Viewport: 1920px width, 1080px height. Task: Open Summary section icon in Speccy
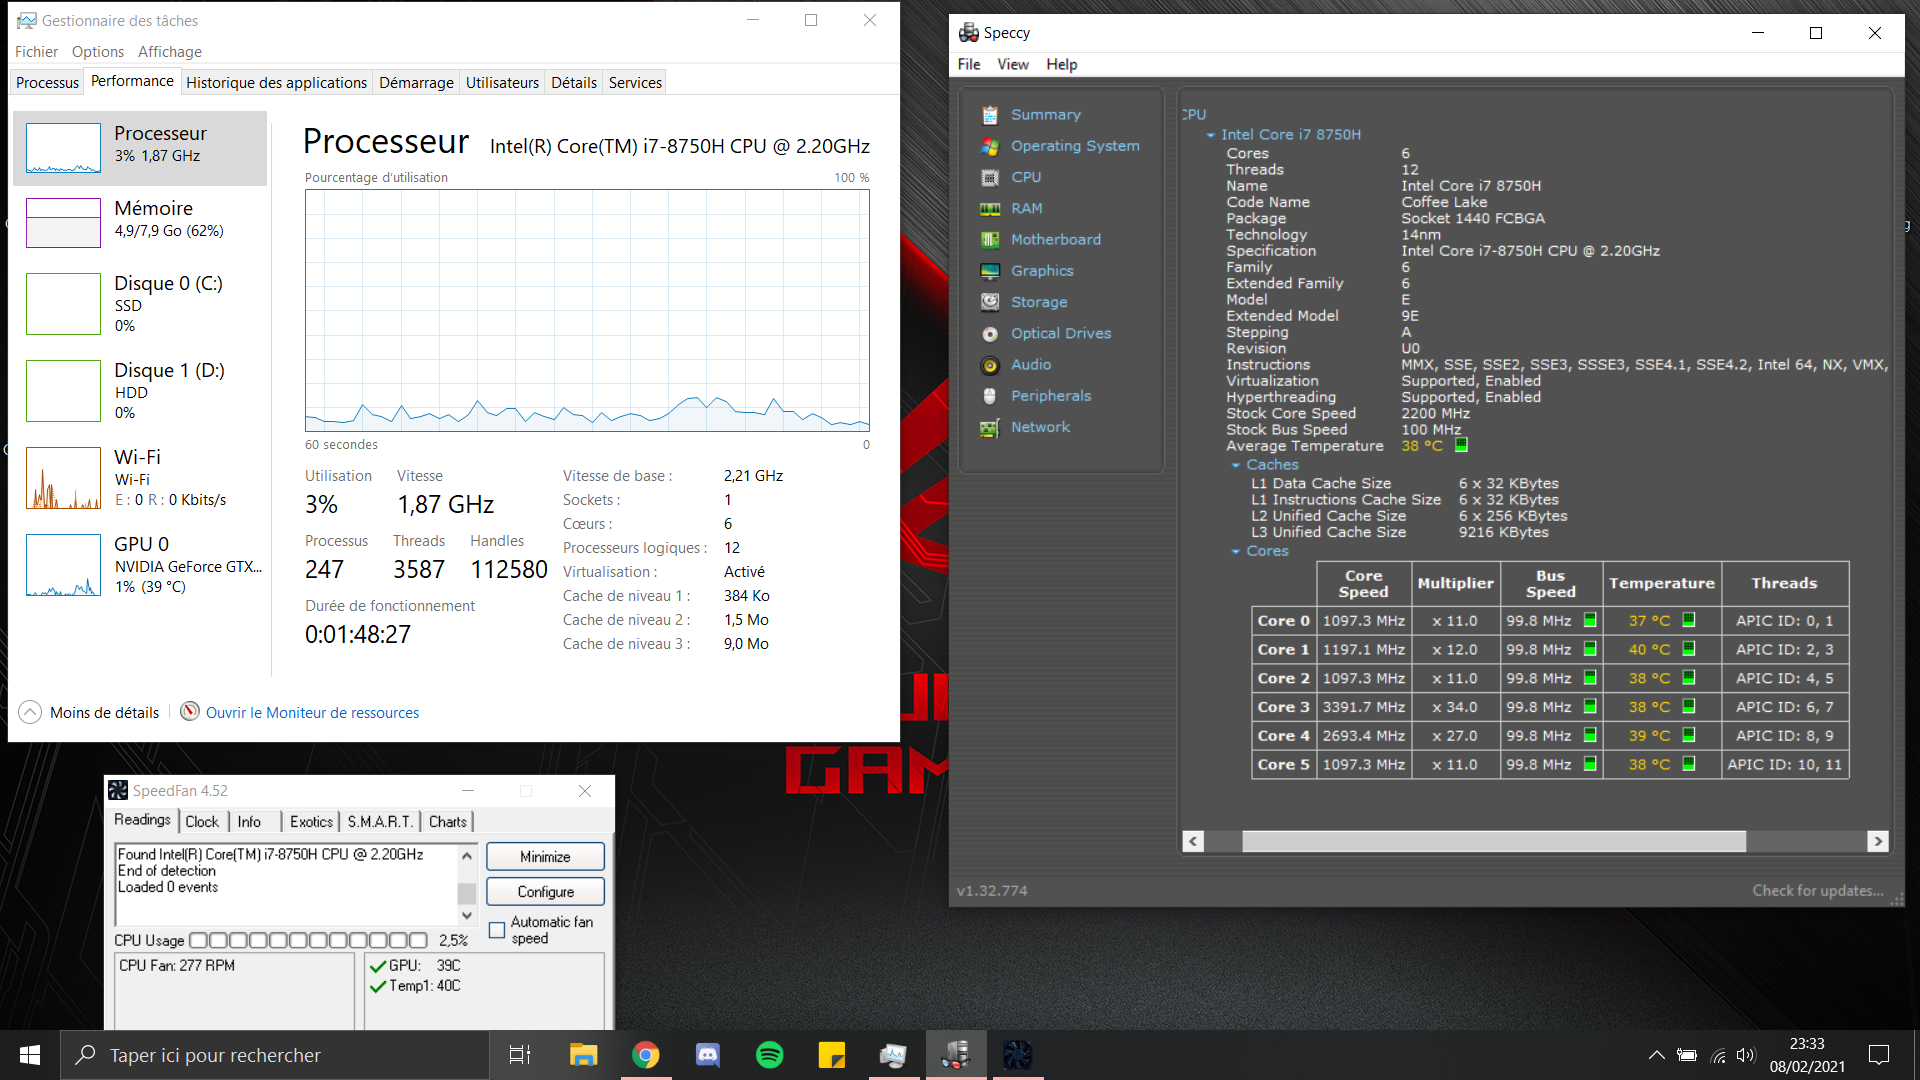pyautogui.click(x=990, y=115)
